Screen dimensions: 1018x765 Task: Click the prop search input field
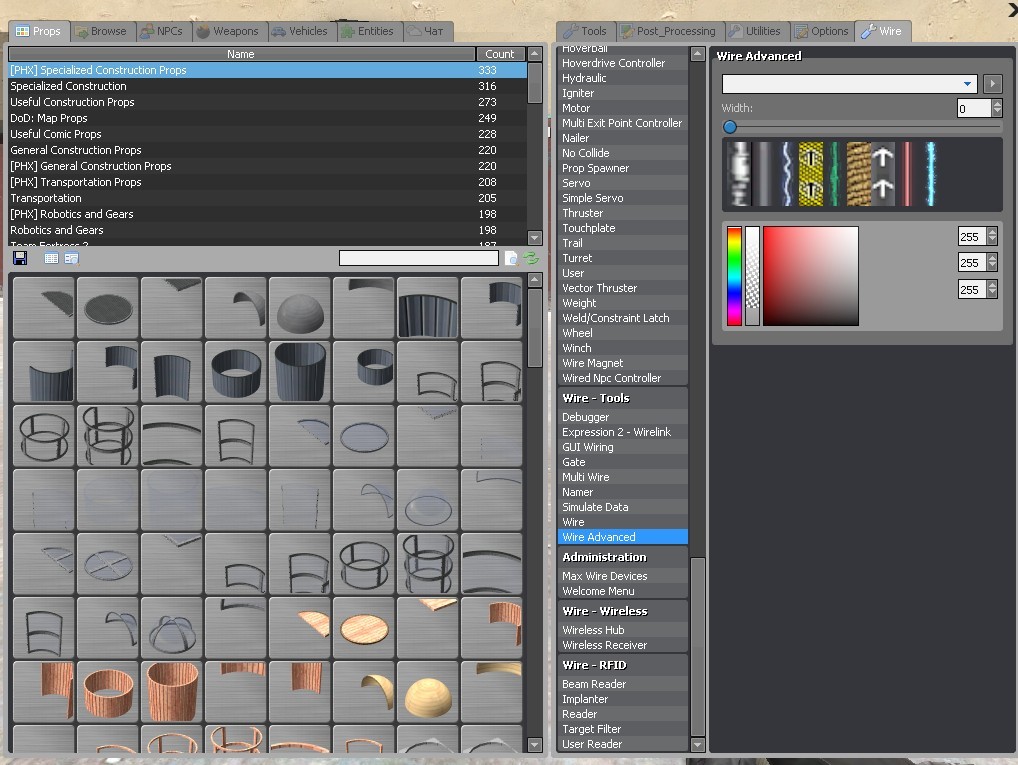point(418,258)
